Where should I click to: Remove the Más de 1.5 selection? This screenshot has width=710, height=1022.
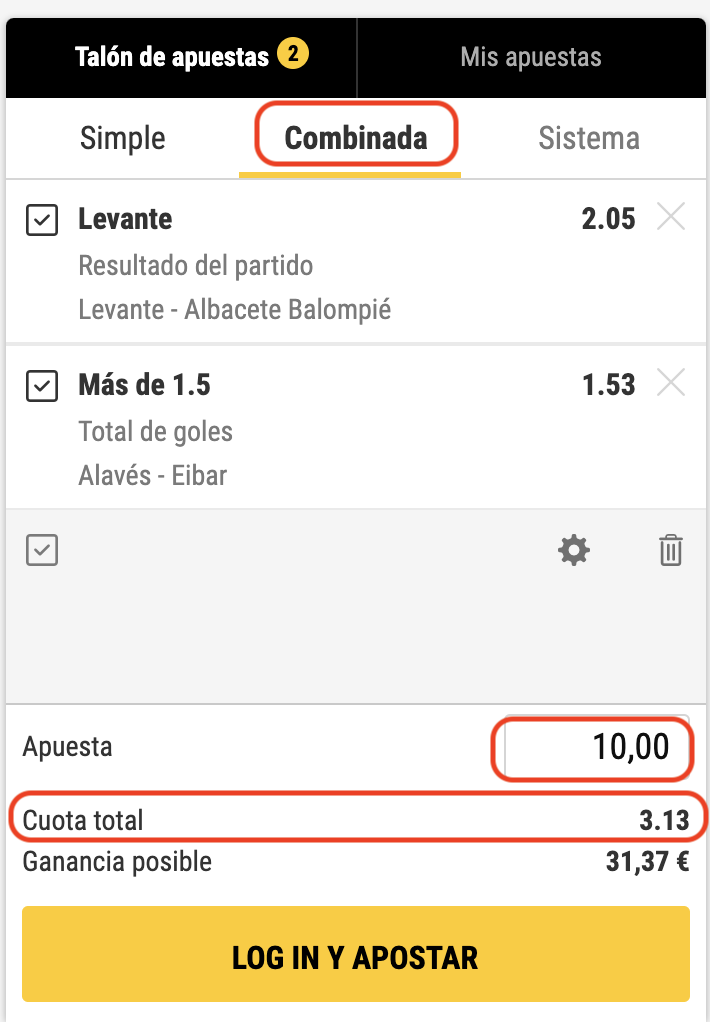[671, 383]
